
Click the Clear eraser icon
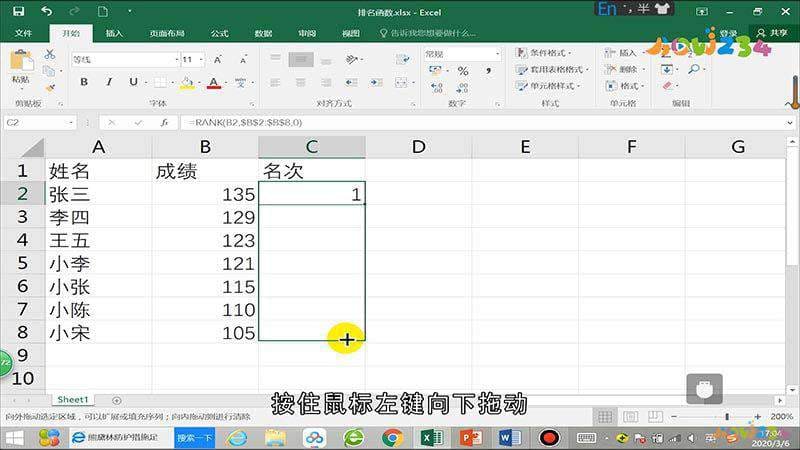coord(668,86)
